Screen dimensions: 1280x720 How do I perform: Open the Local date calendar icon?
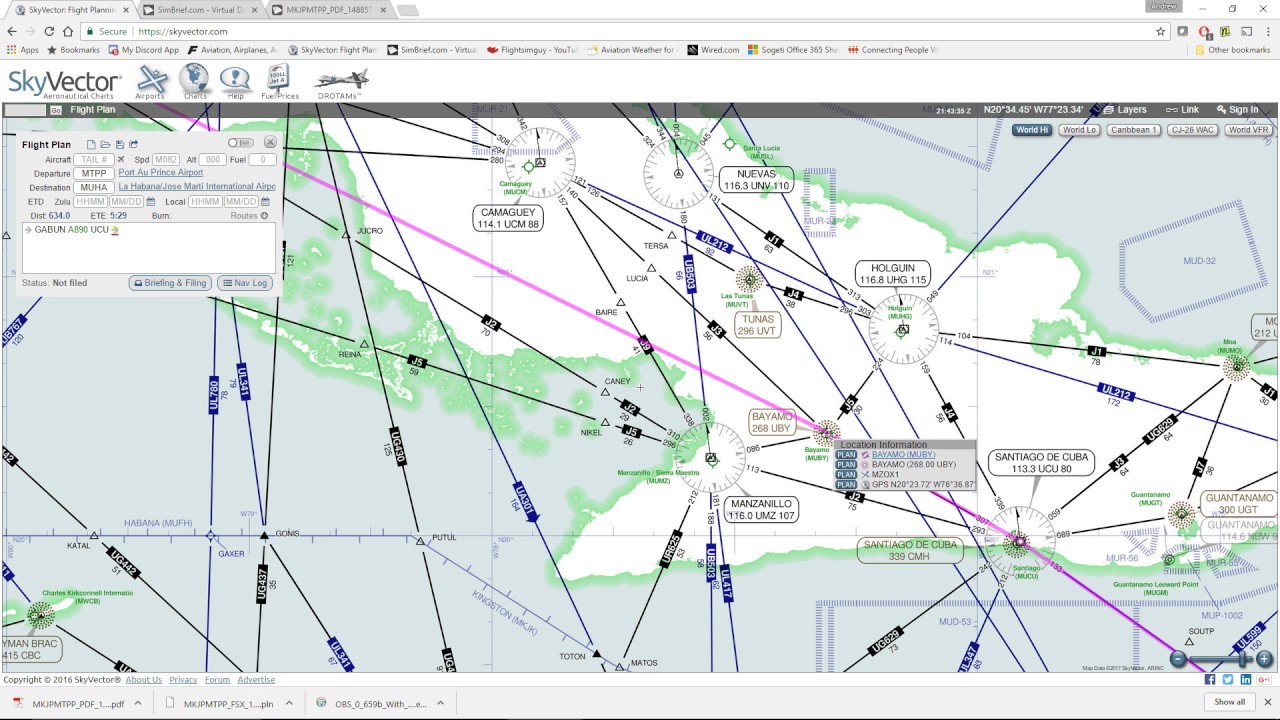point(264,202)
